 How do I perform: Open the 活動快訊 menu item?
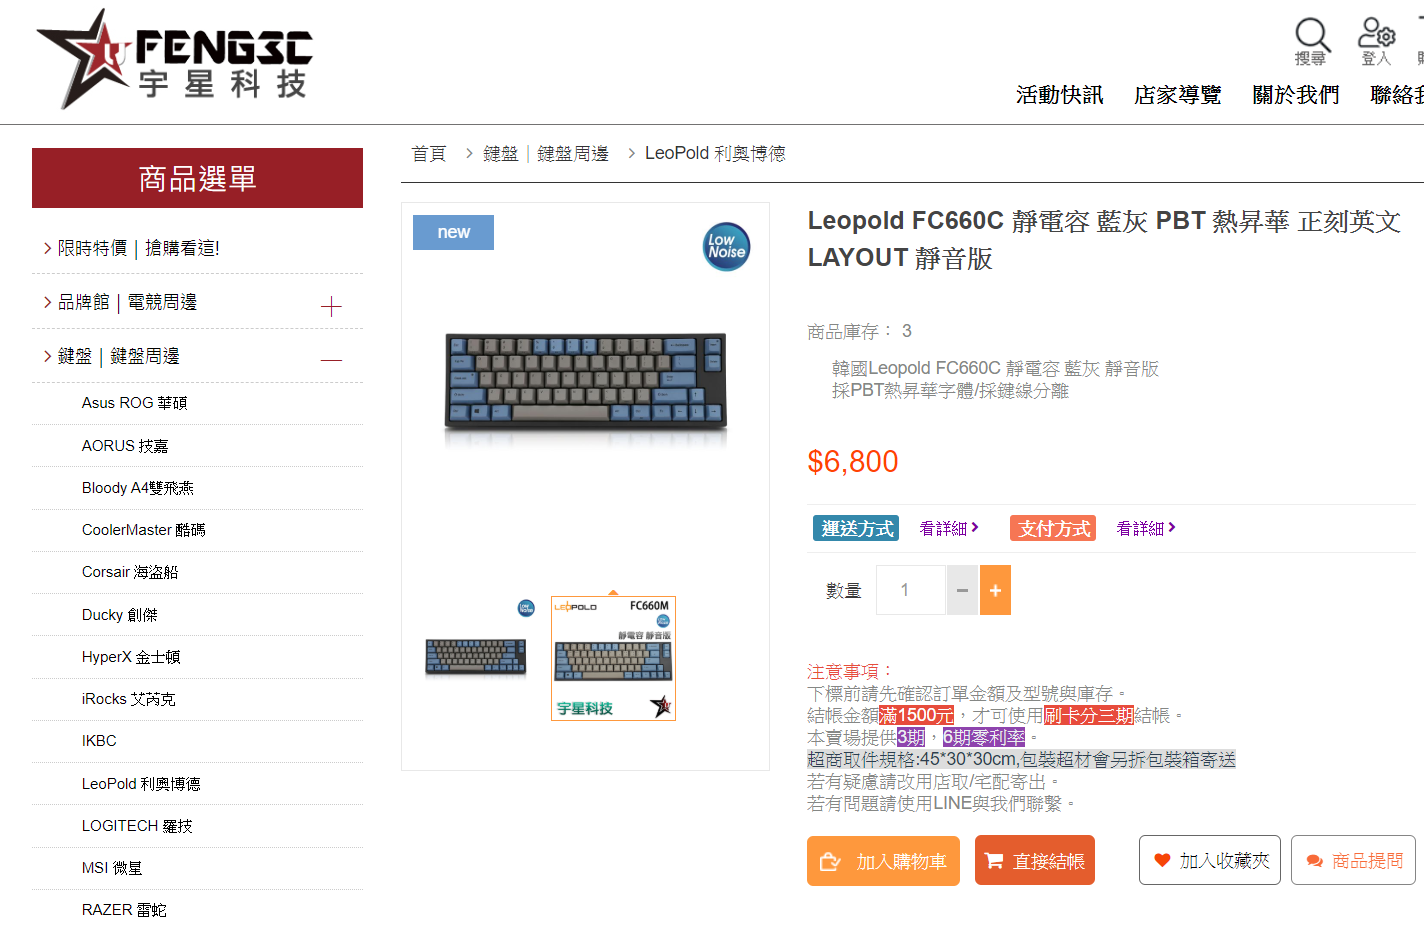[x=1059, y=95]
